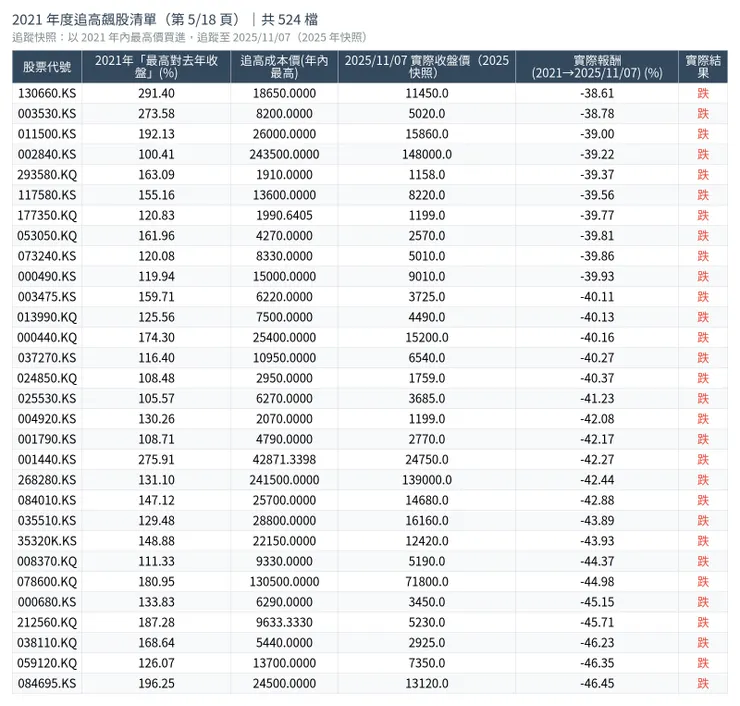Select stock code 073240.KS
Viewport: 740px width, 706px height.
(47, 256)
